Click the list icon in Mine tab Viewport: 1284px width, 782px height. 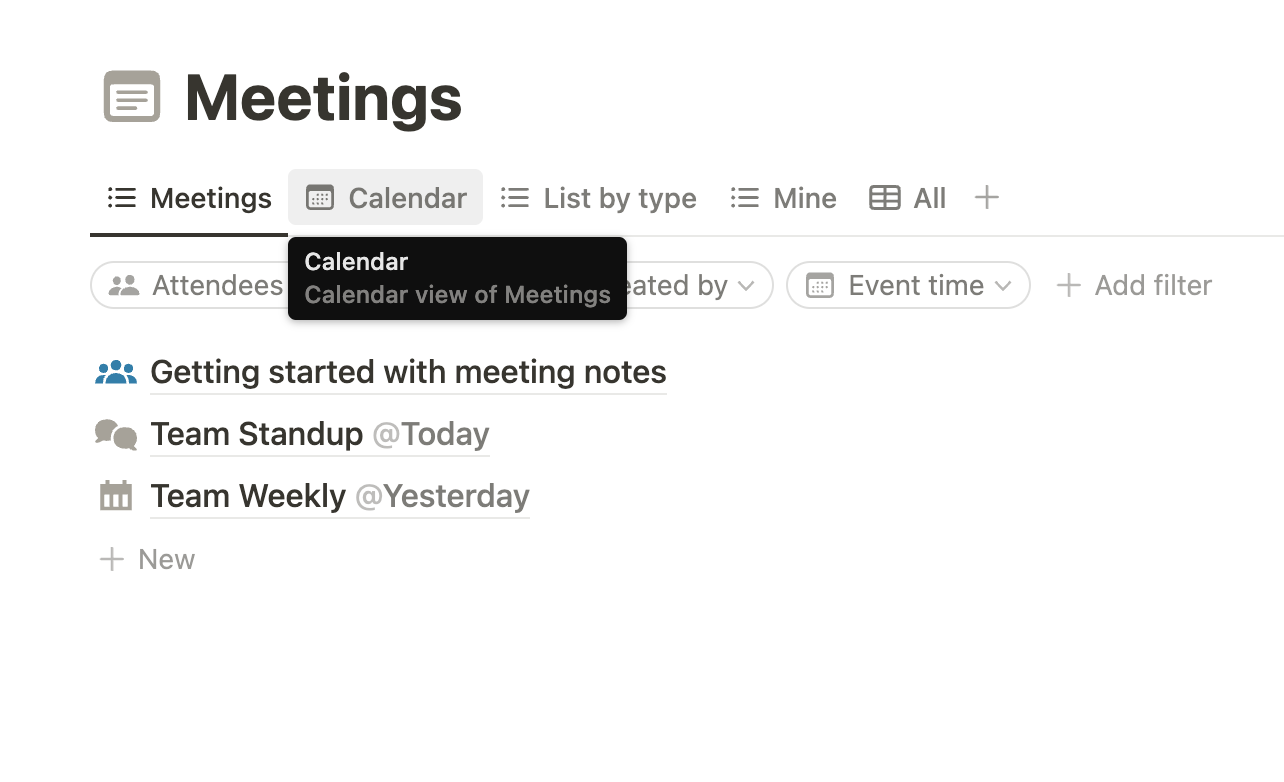pyautogui.click(x=745, y=198)
